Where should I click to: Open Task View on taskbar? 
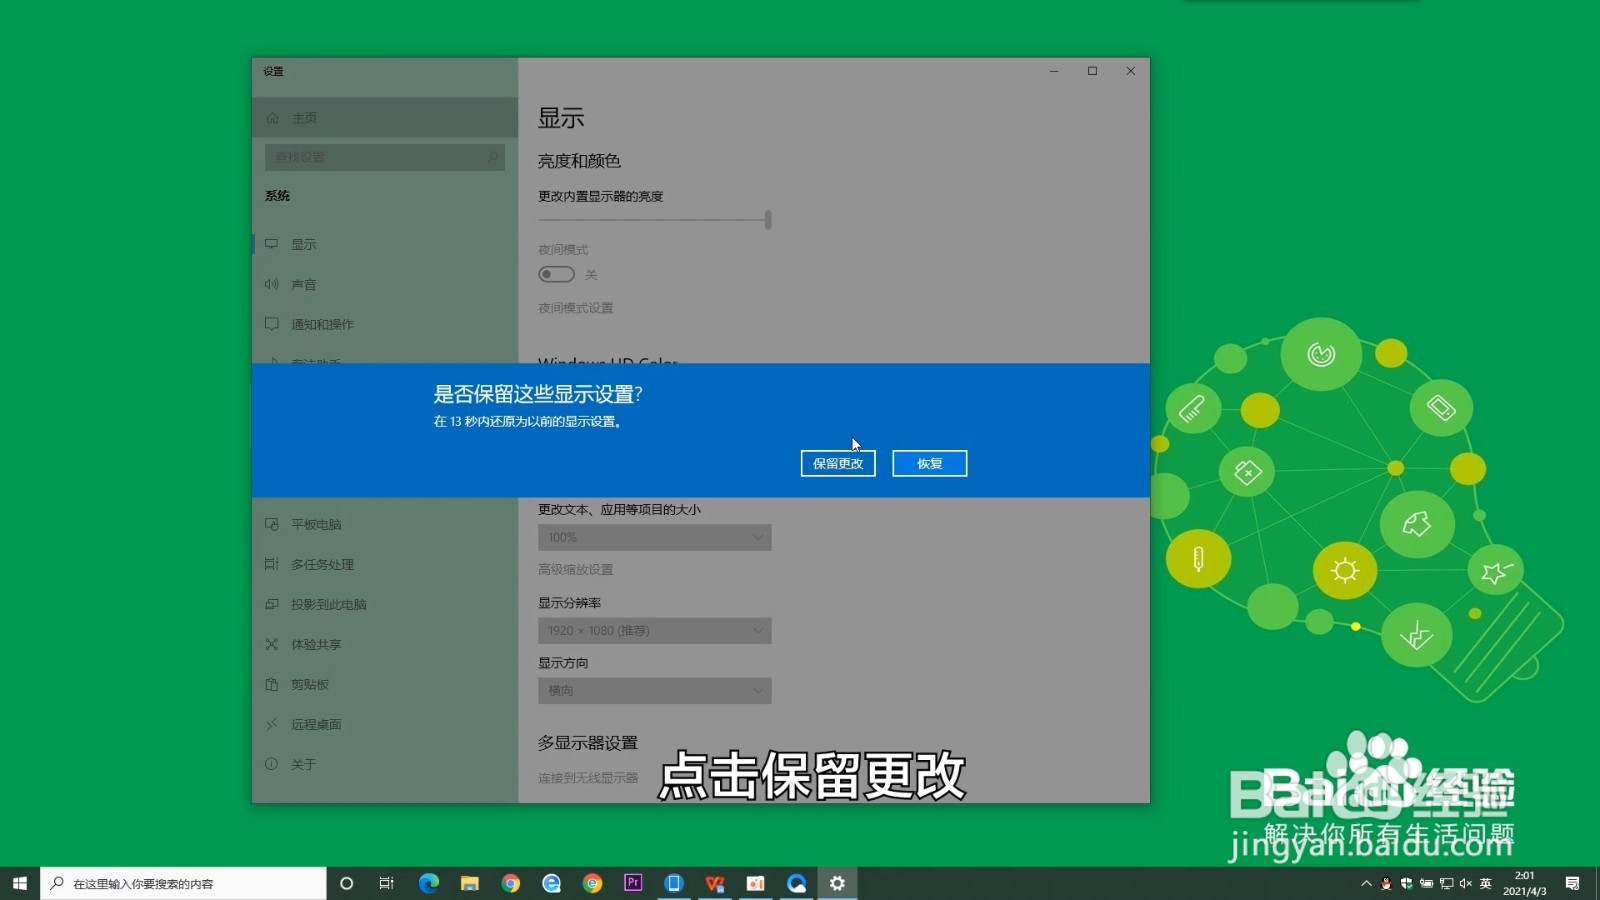click(x=386, y=883)
